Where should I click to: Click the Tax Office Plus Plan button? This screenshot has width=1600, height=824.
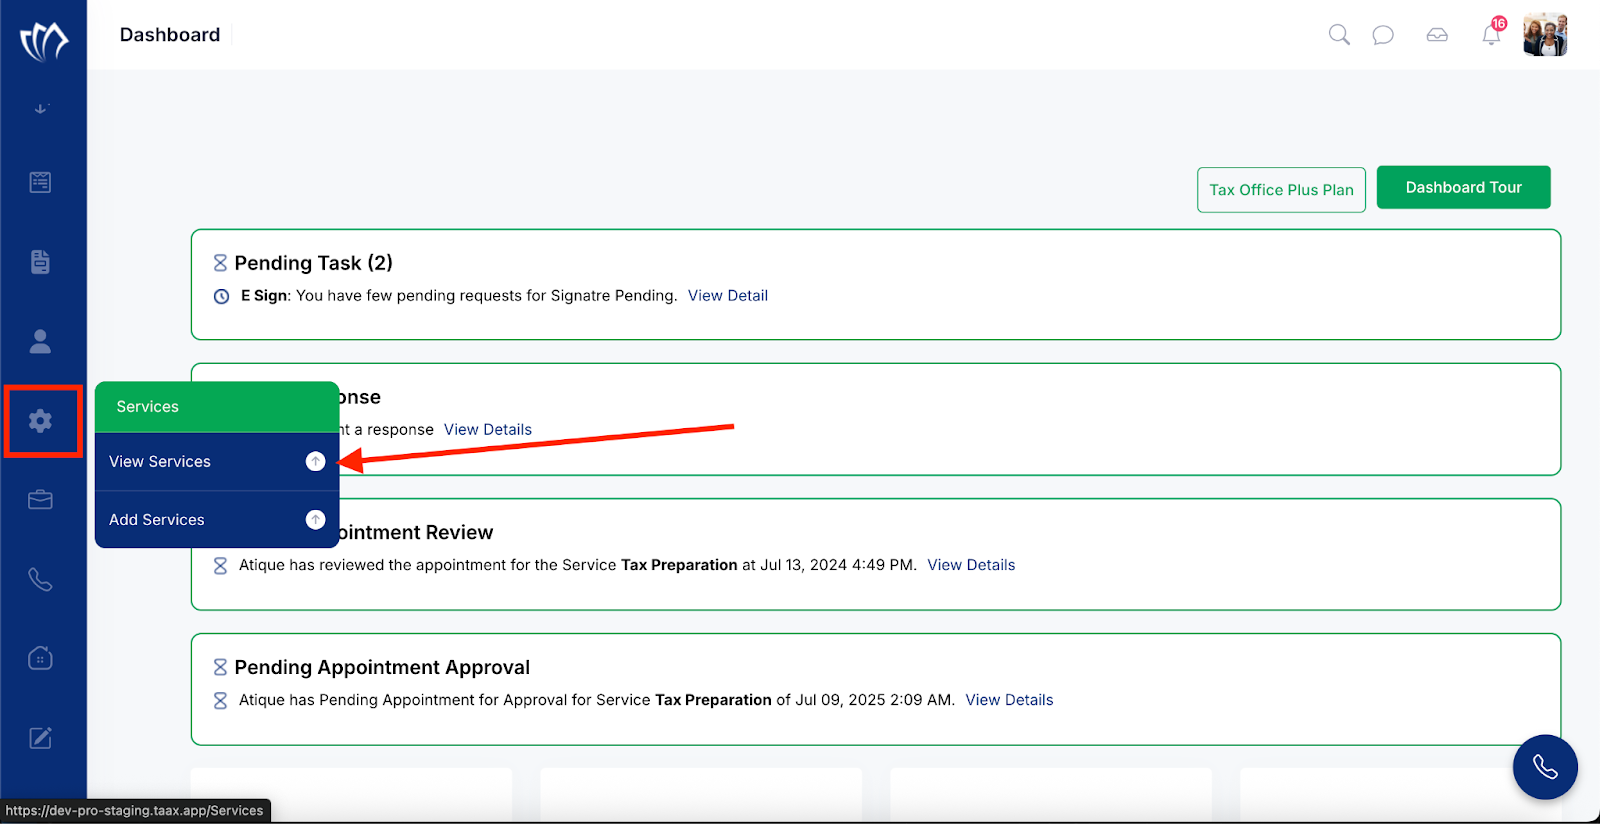pos(1281,190)
